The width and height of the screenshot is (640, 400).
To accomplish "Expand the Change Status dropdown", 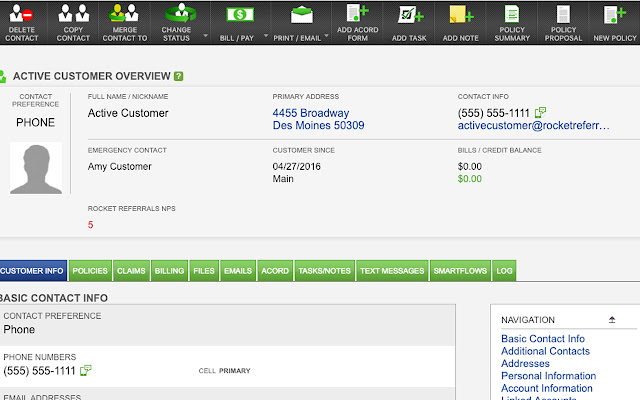I will click(x=206, y=33).
